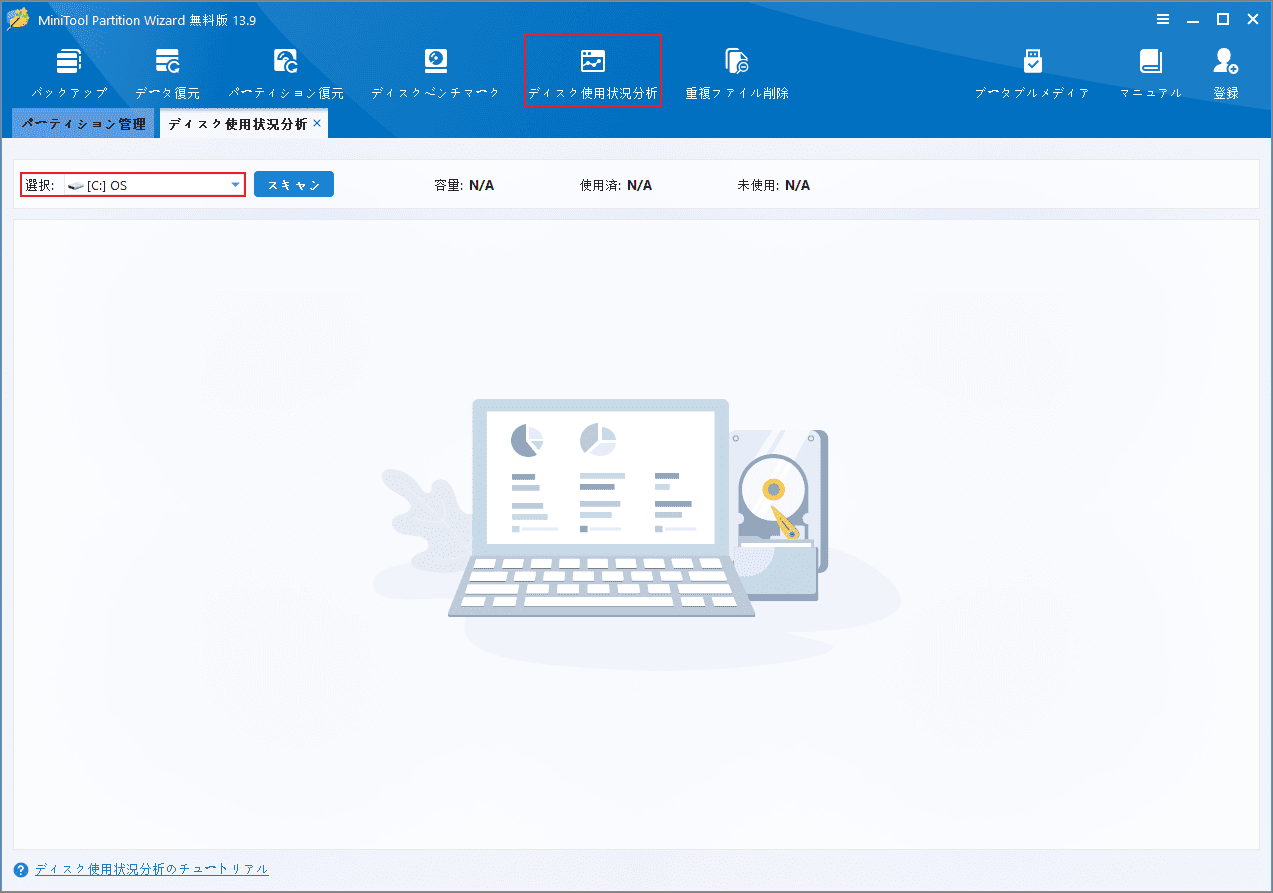The width and height of the screenshot is (1273, 893).
Task: Open the バックアップ (Backup) tool
Action: pyautogui.click(x=68, y=74)
